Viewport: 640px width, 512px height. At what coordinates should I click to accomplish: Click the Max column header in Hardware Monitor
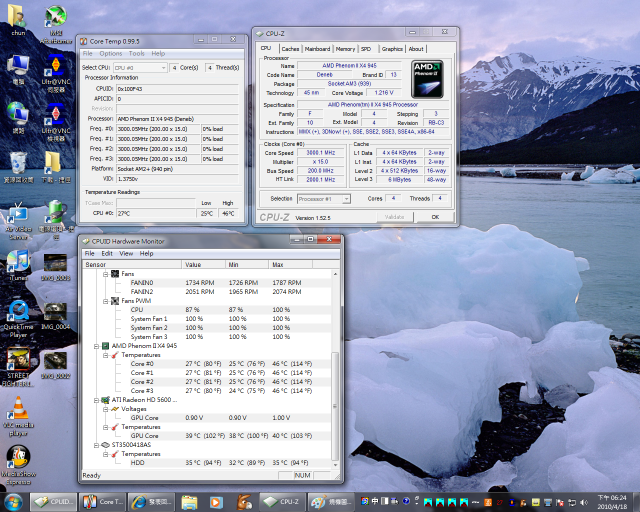(290, 265)
